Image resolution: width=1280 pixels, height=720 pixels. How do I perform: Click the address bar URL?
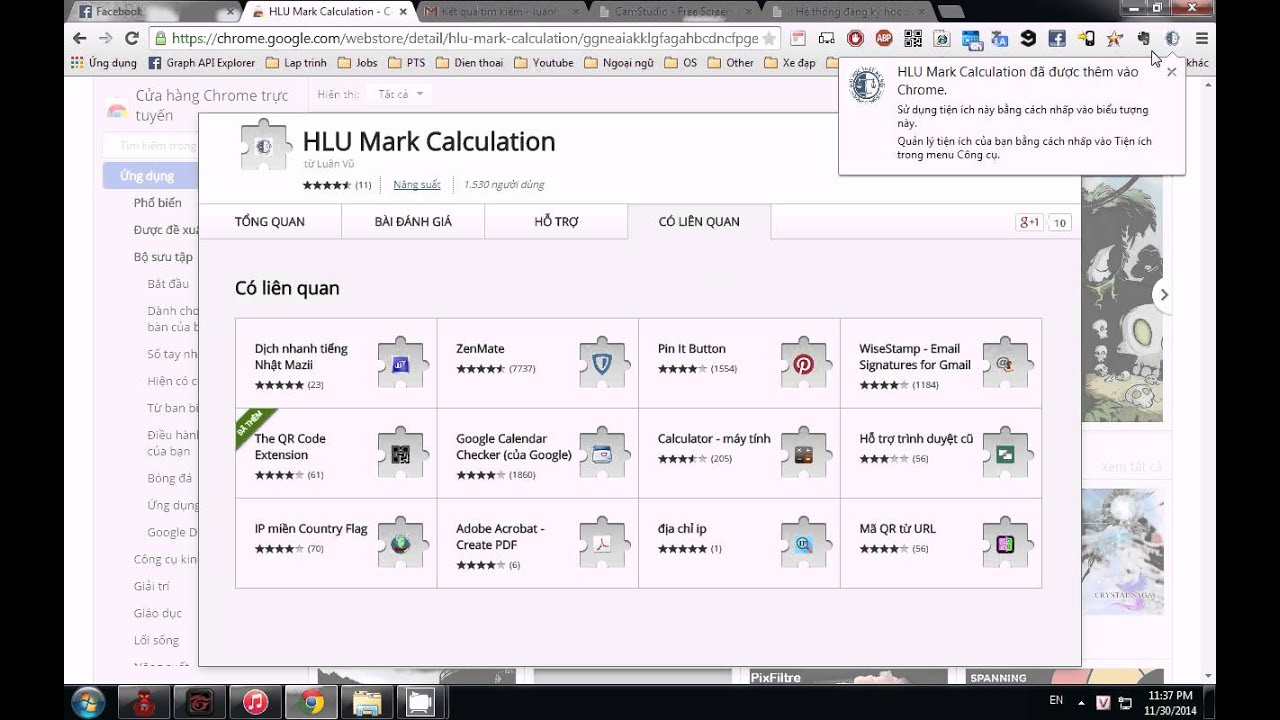[465, 38]
